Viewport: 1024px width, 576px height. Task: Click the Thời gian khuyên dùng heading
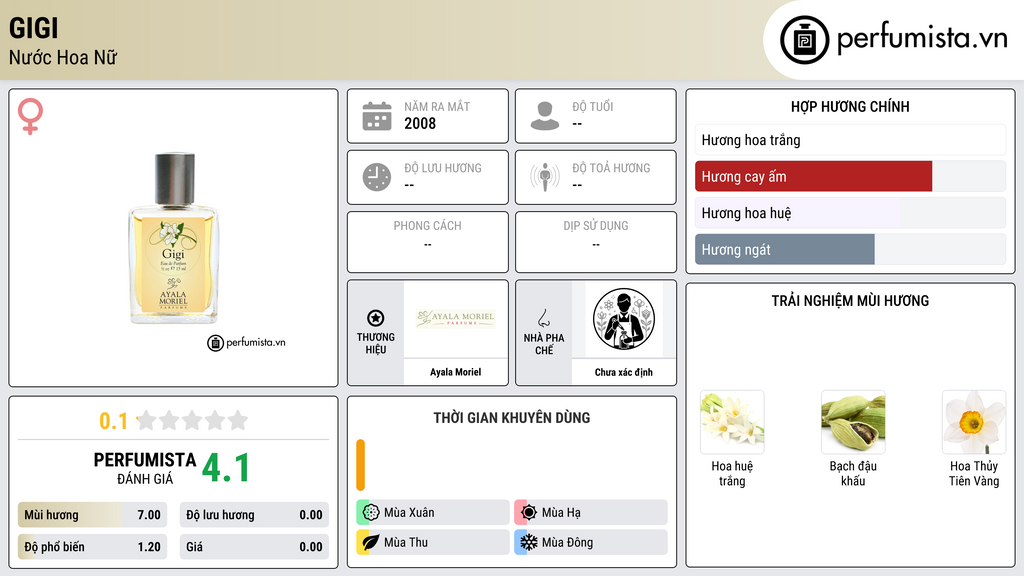512,418
